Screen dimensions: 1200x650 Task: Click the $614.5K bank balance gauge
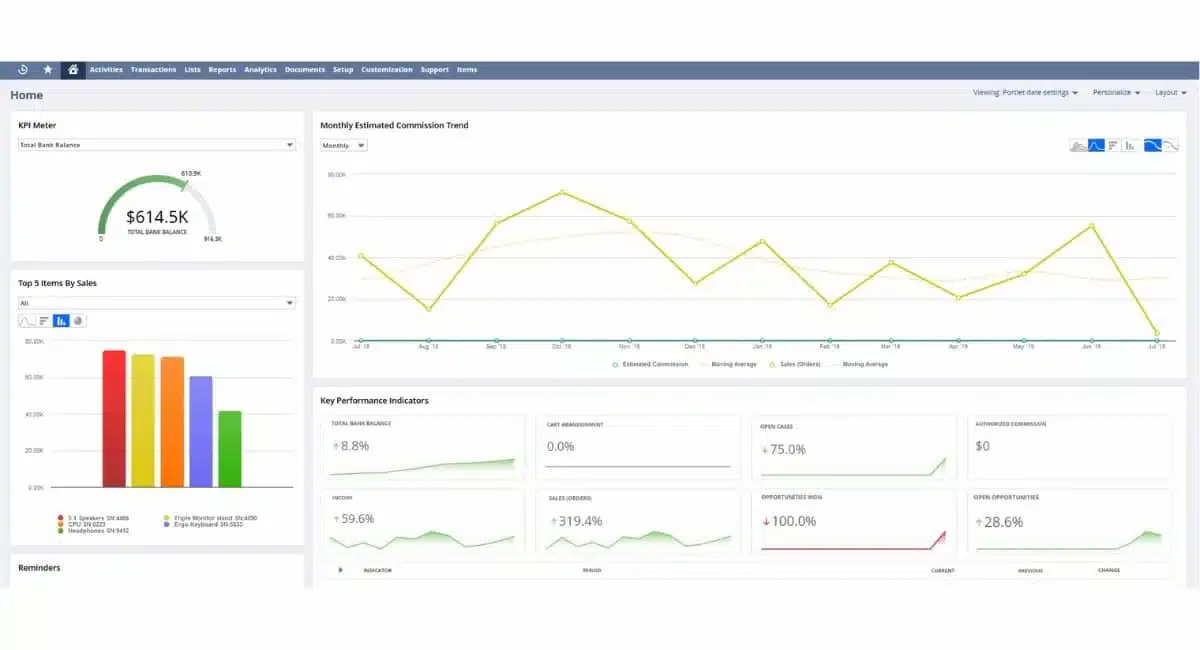pyautogui.click(x=158, y=207)
